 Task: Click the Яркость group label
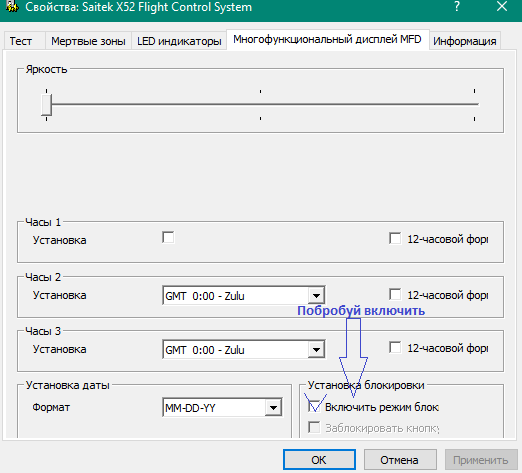point(47,69)
